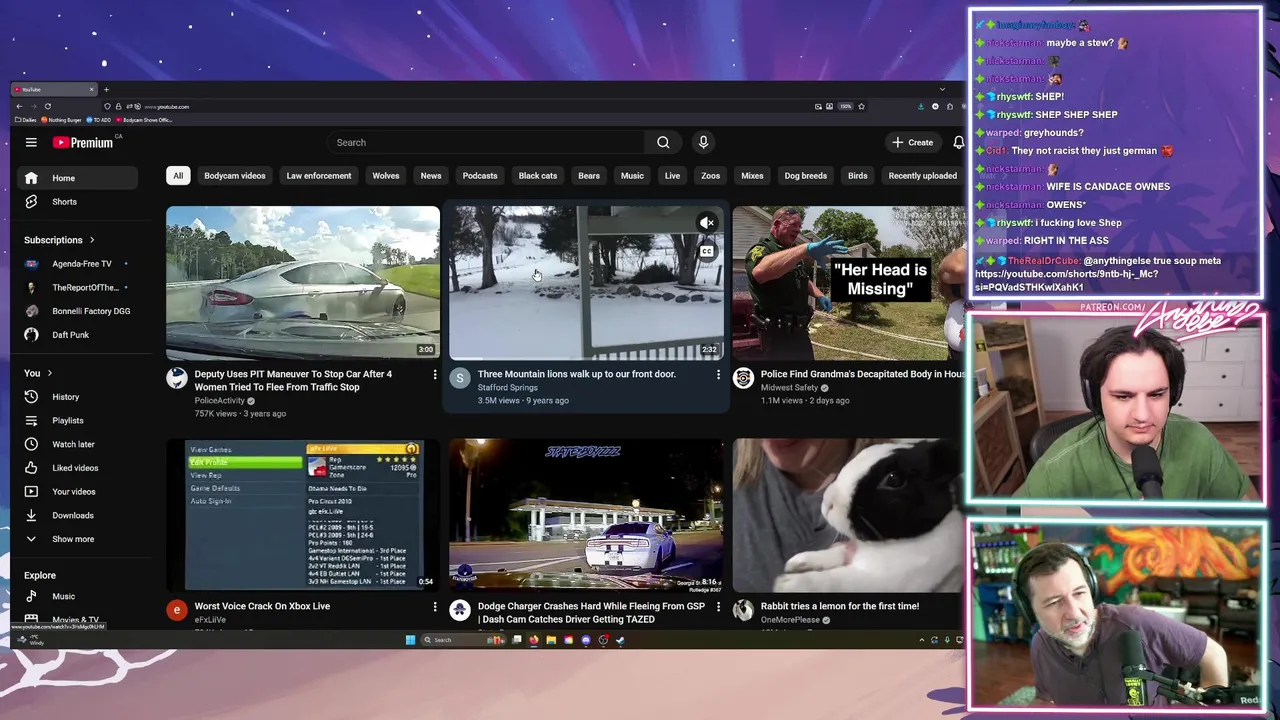Open Watch later in the sidebar
1280x720 pixels.
tap(78, 444)
